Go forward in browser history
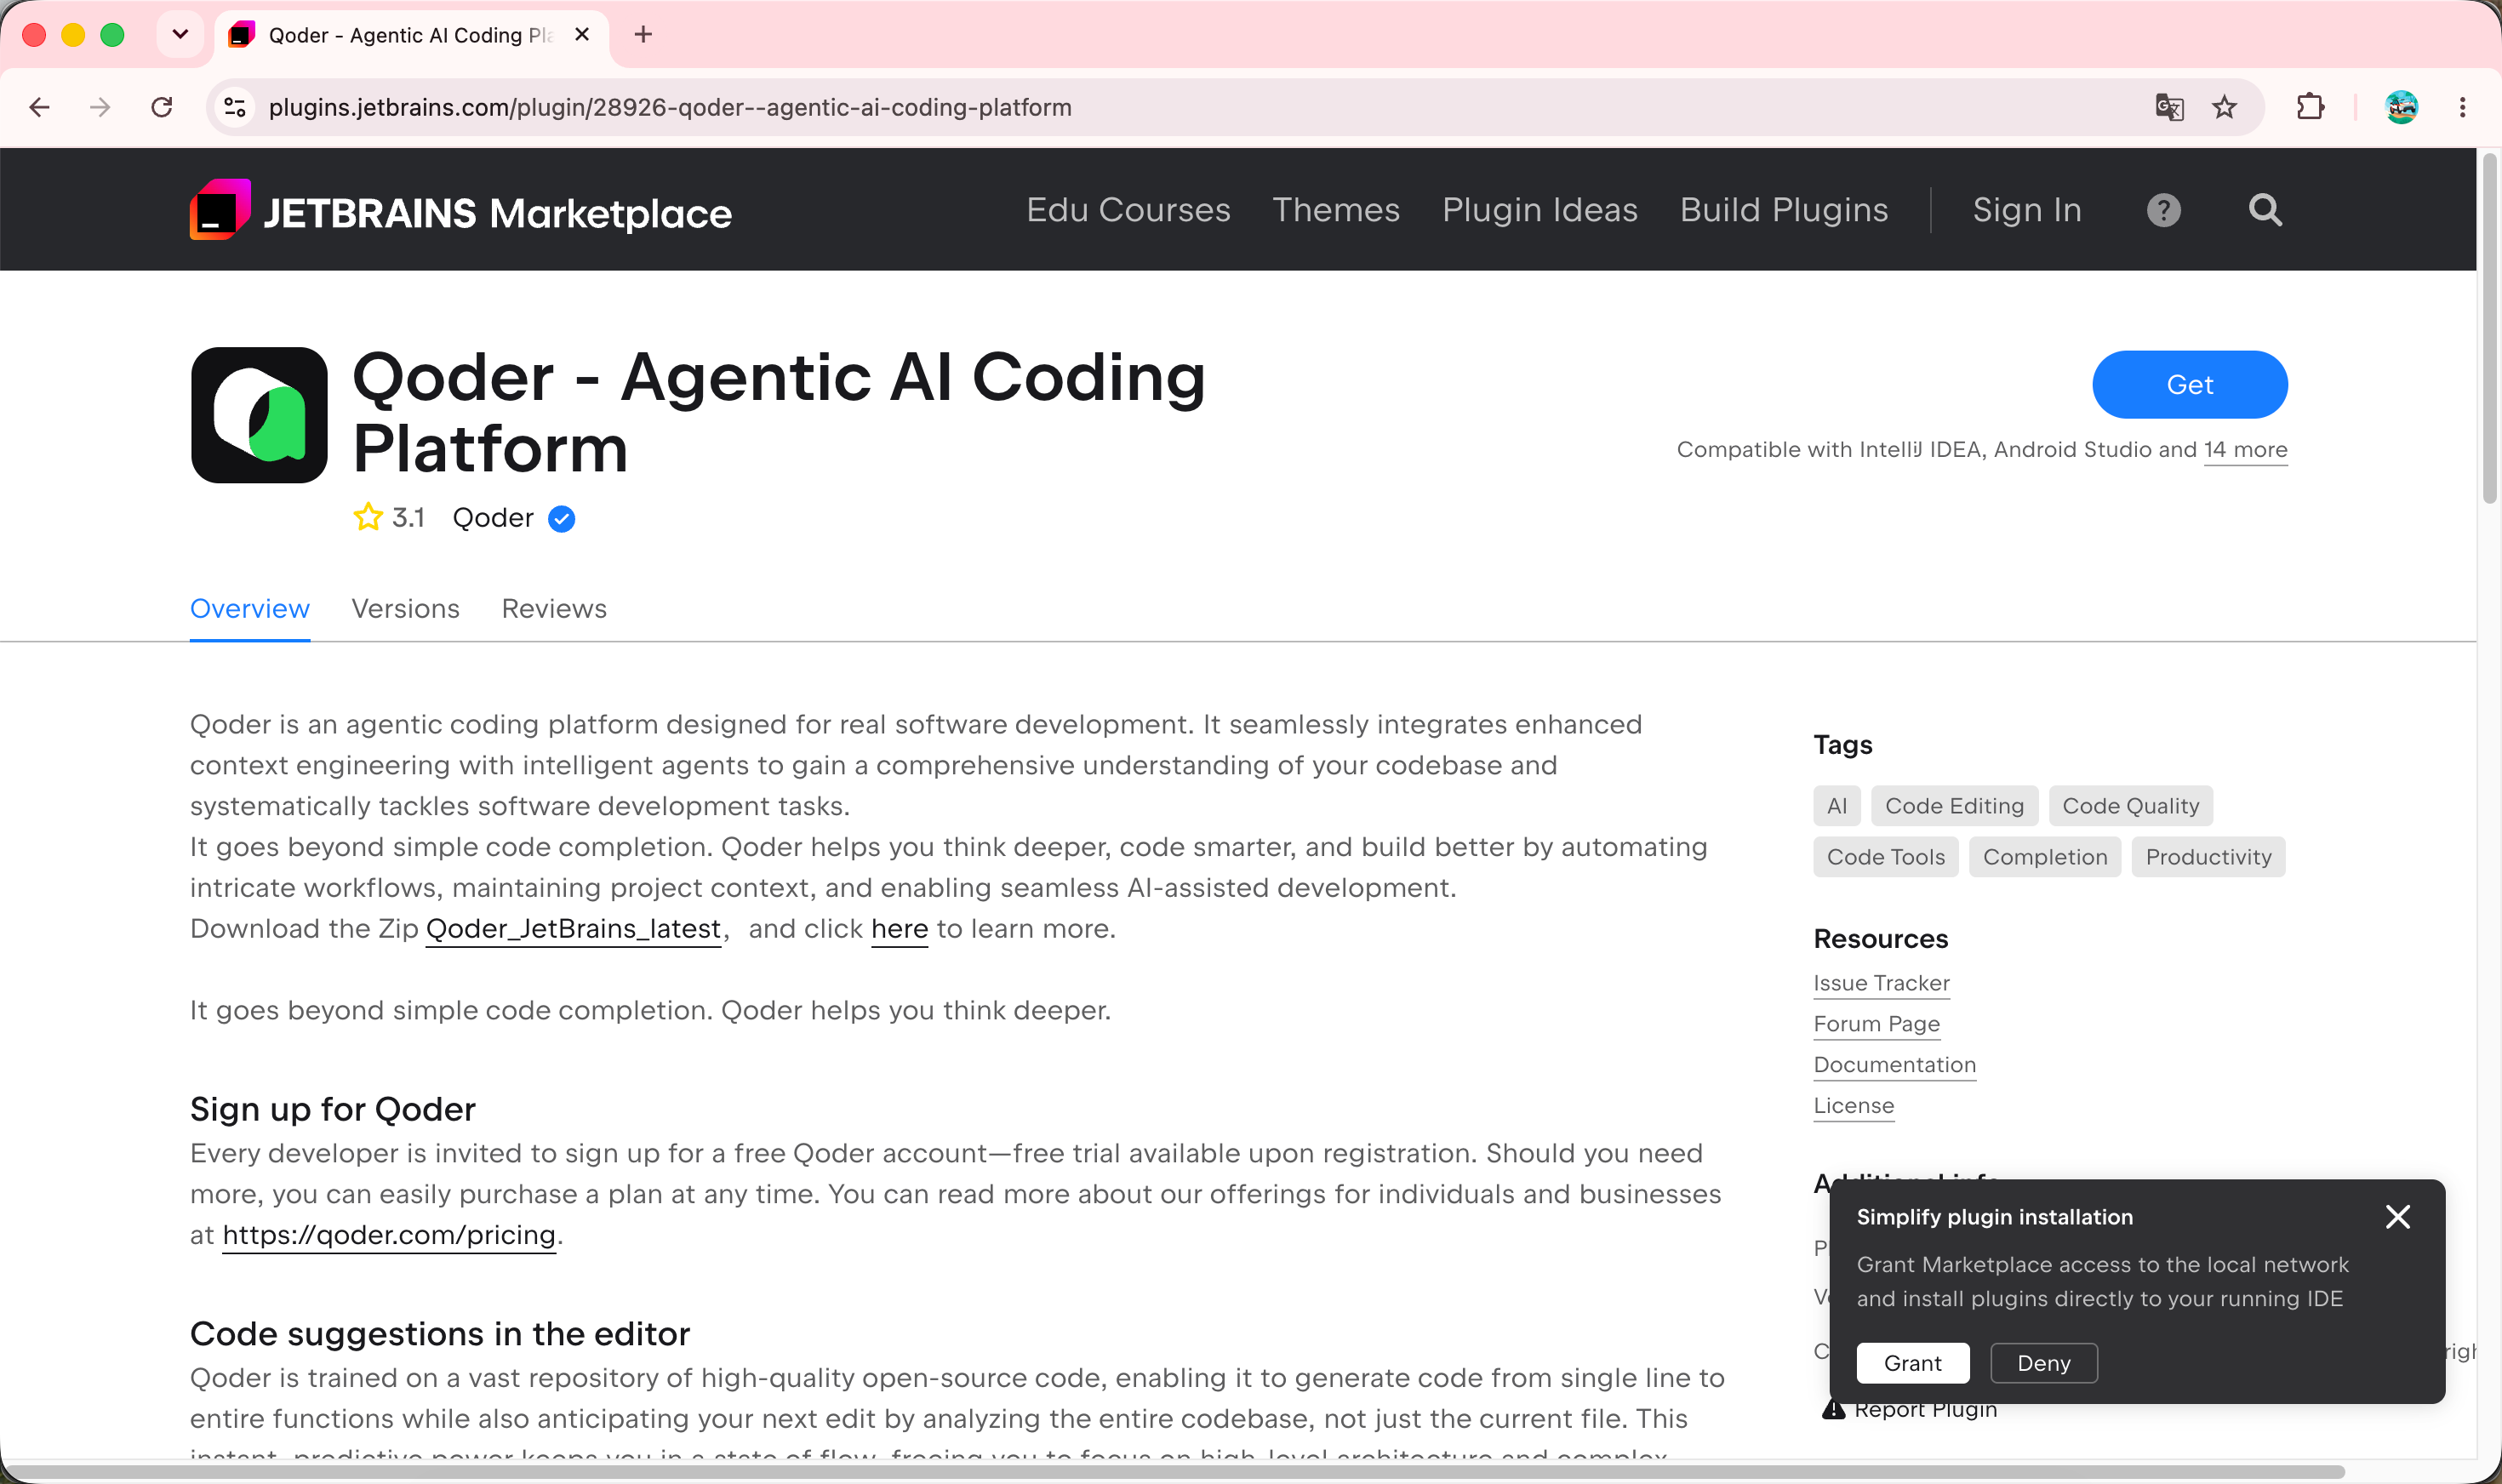Screen dimensions: 2502x1484 coord(100,107)
